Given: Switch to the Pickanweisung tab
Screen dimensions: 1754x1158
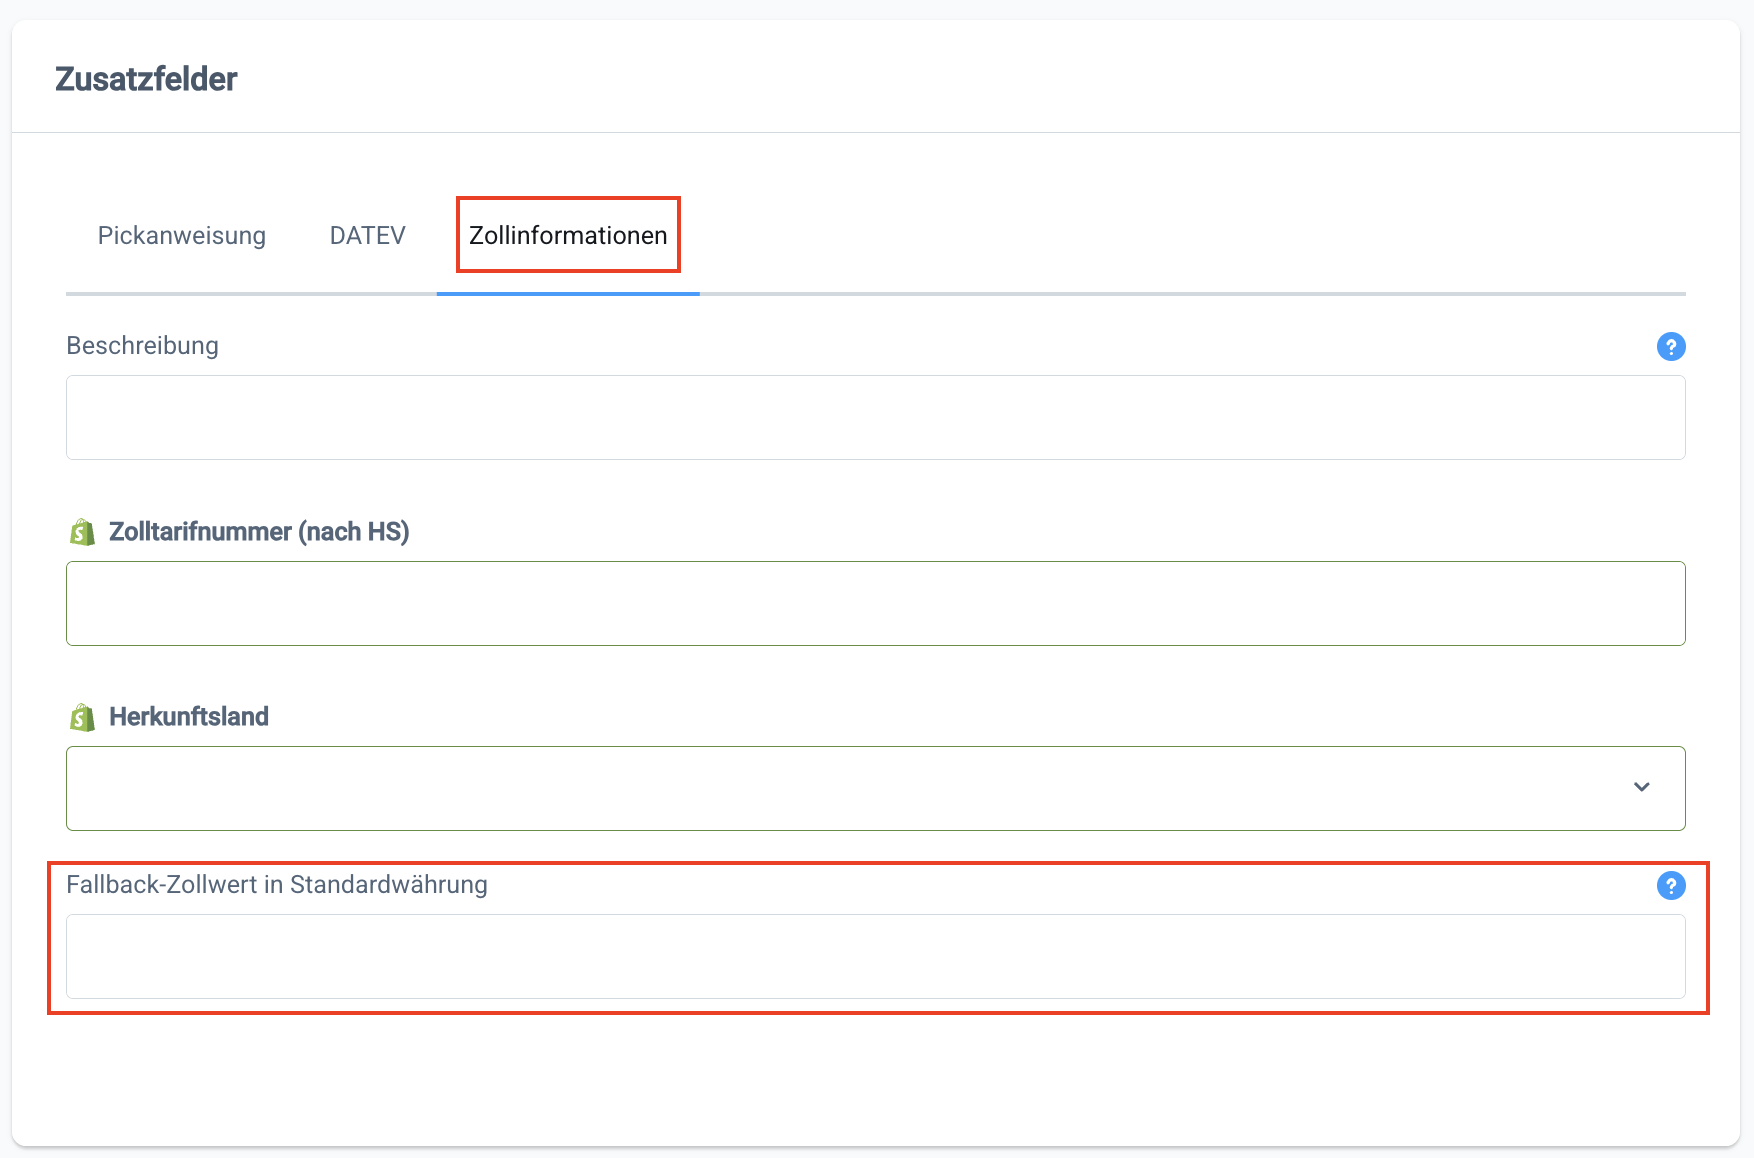Looking at the screenshot, I should coord(182,235).
